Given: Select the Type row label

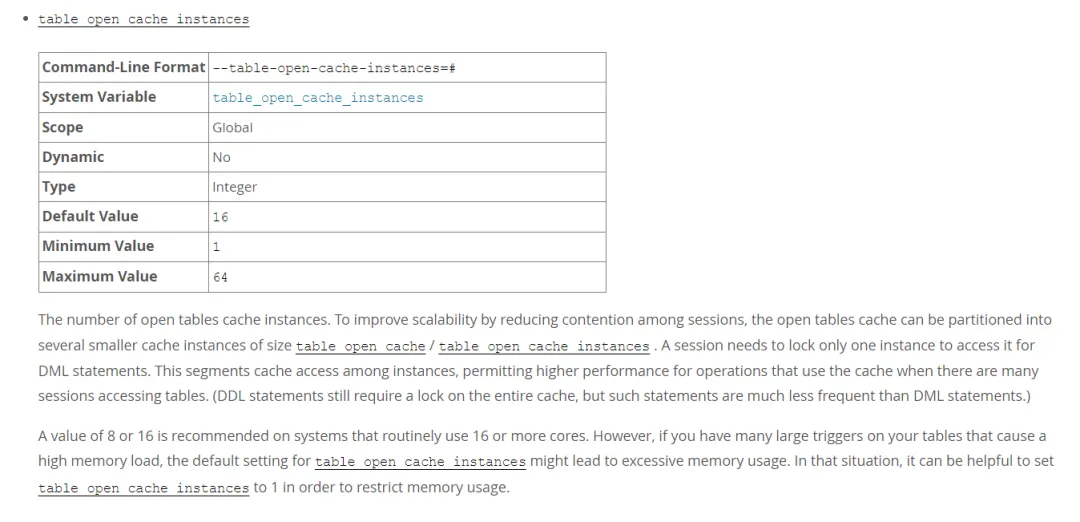Looking at the screenshot, I should click(59, 187).
